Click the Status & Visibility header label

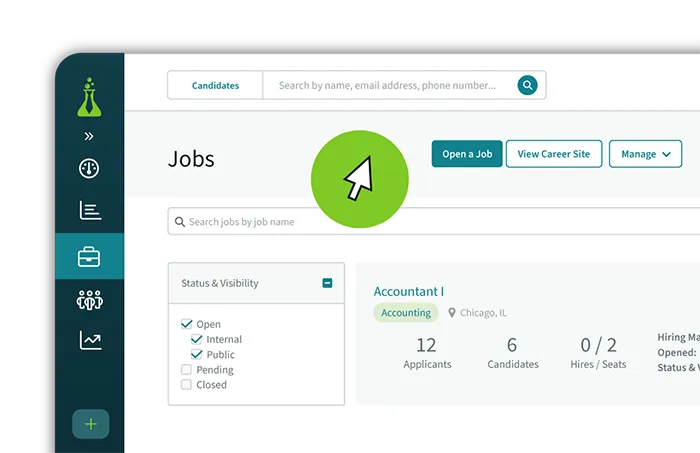click(220, 283)
